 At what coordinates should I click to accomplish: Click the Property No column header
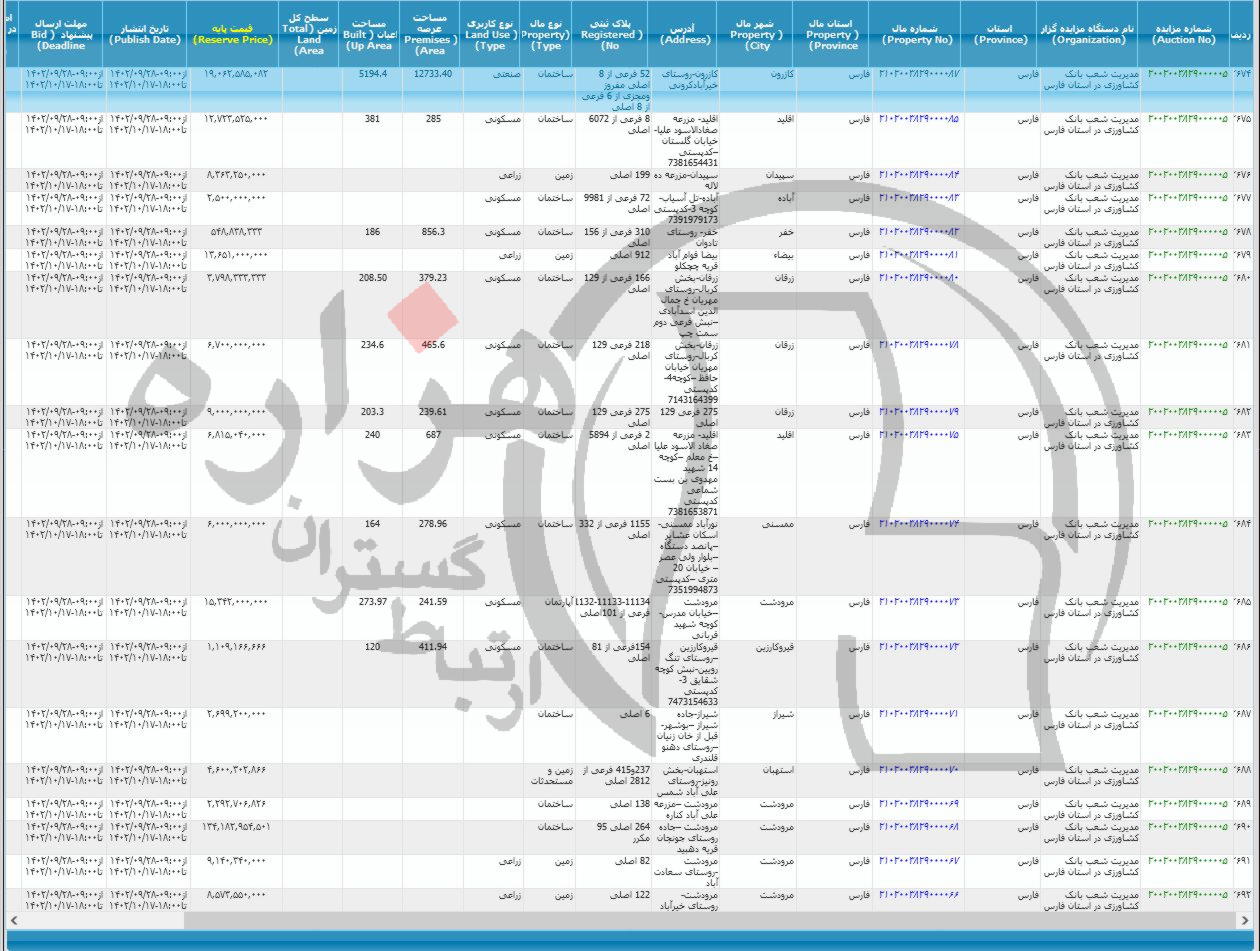click(917, 40)
